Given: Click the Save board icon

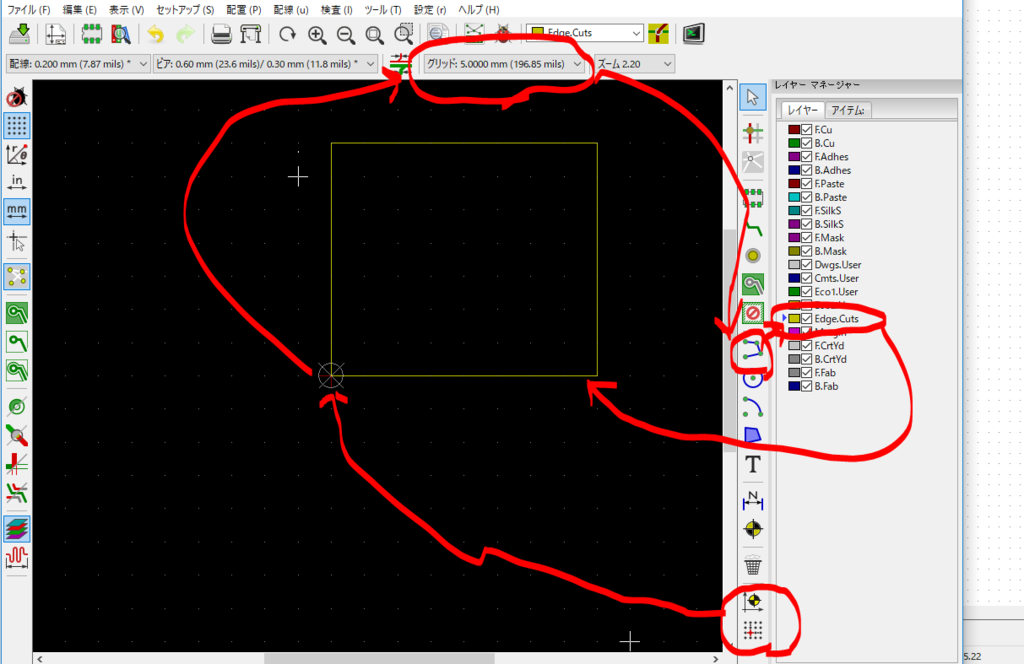Looking at the screenshot, I should coord(20,33).
